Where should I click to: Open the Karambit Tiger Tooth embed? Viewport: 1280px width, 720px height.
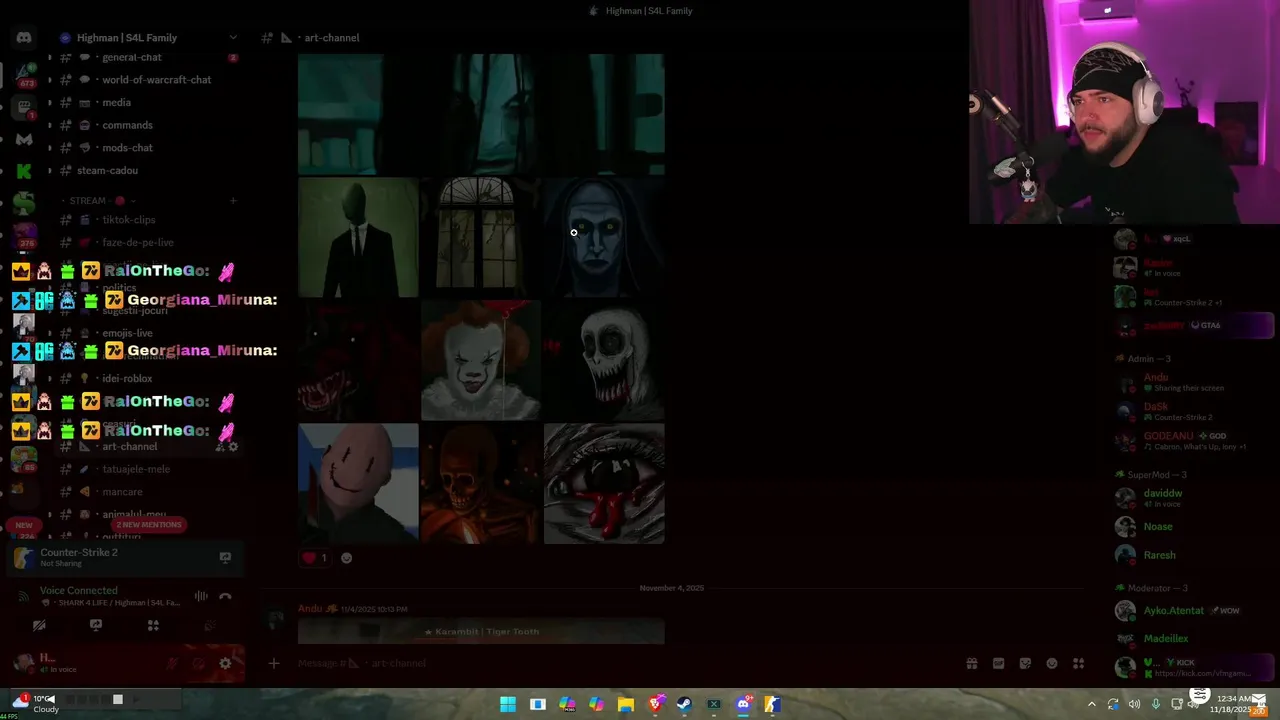pyautogui.click(x=481, y=632)
